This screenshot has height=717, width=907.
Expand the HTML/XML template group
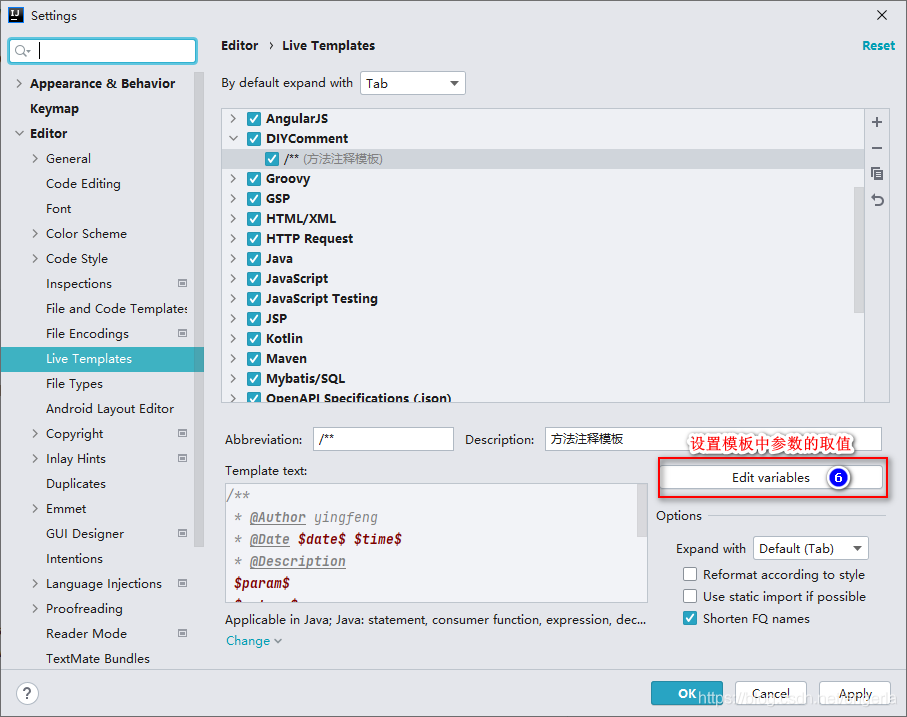(233, 219)
